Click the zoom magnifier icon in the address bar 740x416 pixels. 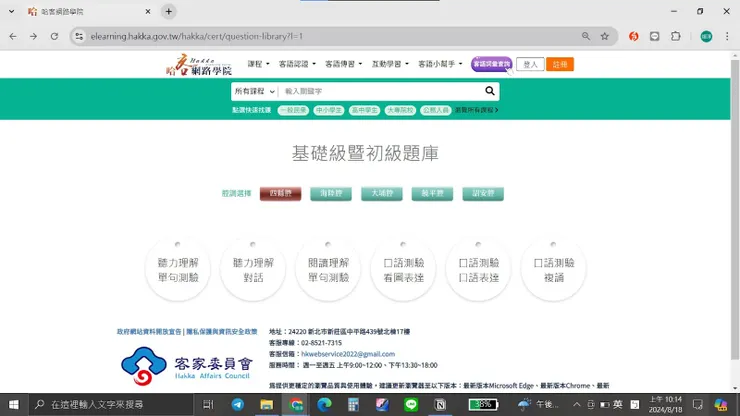pos(586,36)
